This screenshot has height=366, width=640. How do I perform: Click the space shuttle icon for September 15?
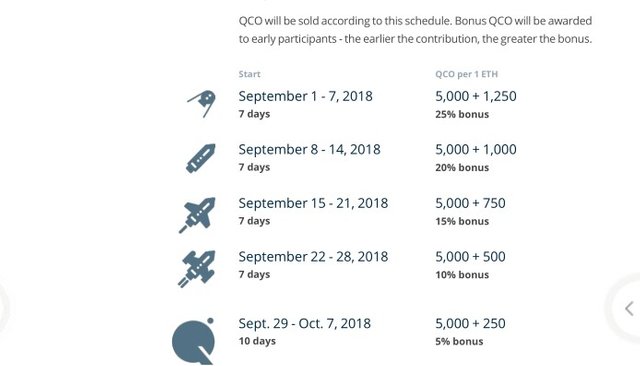pyautogui.click(x=197, y=215)
